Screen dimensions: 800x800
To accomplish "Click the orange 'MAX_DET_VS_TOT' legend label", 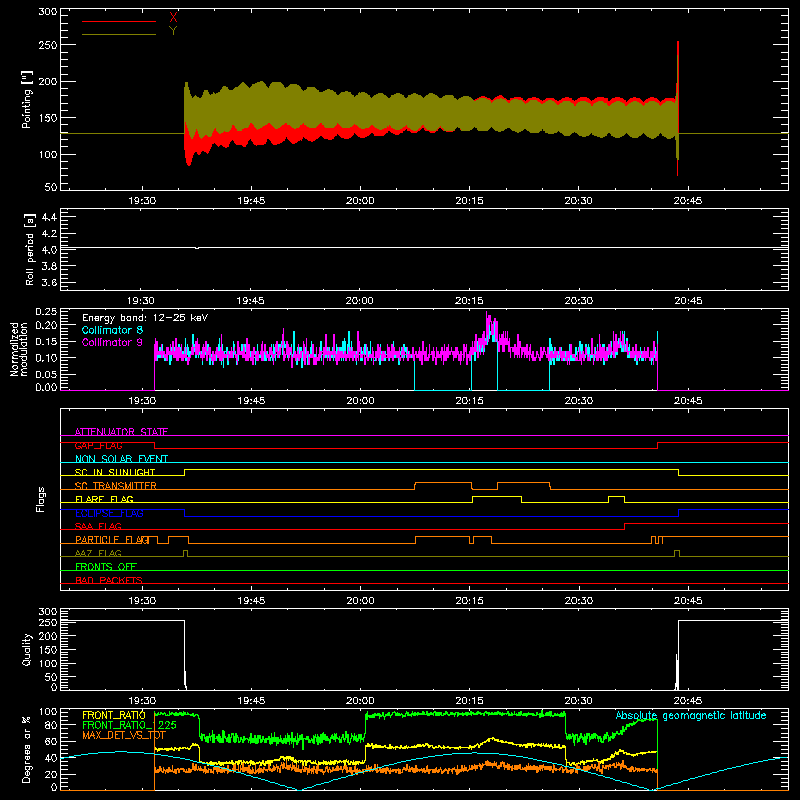I will tap(123, 736).
